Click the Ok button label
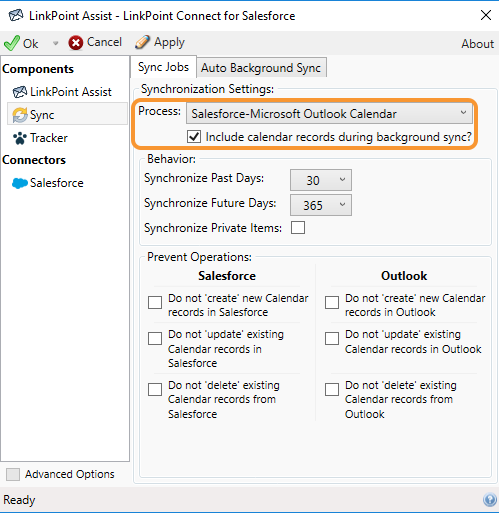499x513 pixels. (x=30, y=44)
